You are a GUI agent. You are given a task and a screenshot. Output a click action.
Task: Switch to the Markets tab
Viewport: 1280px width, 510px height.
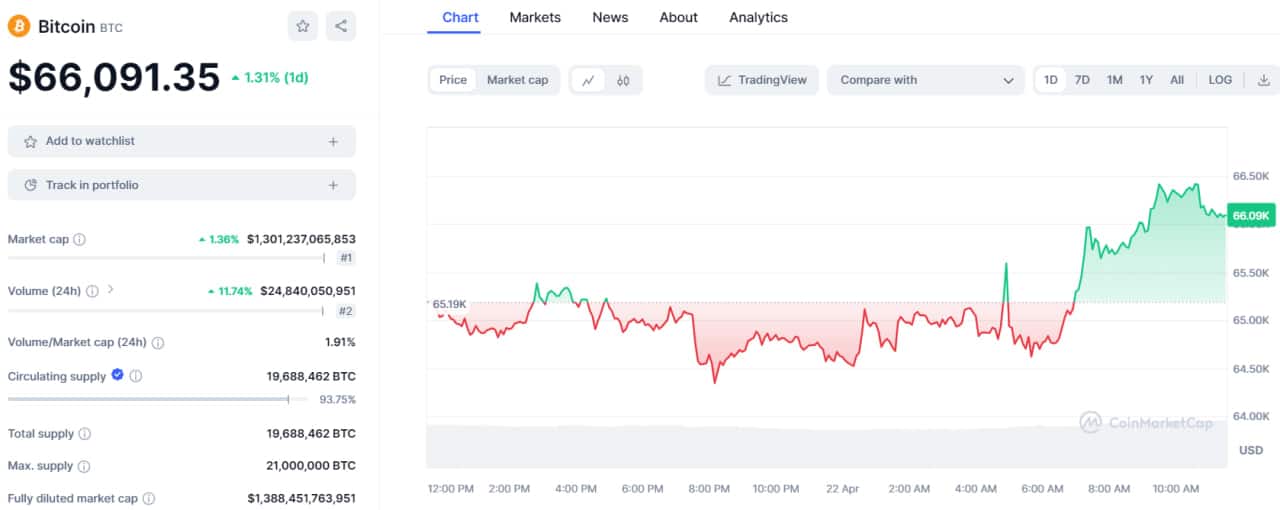(535, 17)
